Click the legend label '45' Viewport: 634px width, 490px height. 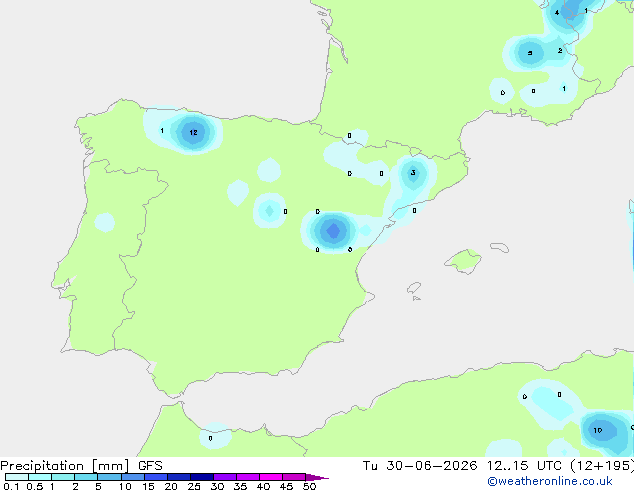click(x=286, y=486)
